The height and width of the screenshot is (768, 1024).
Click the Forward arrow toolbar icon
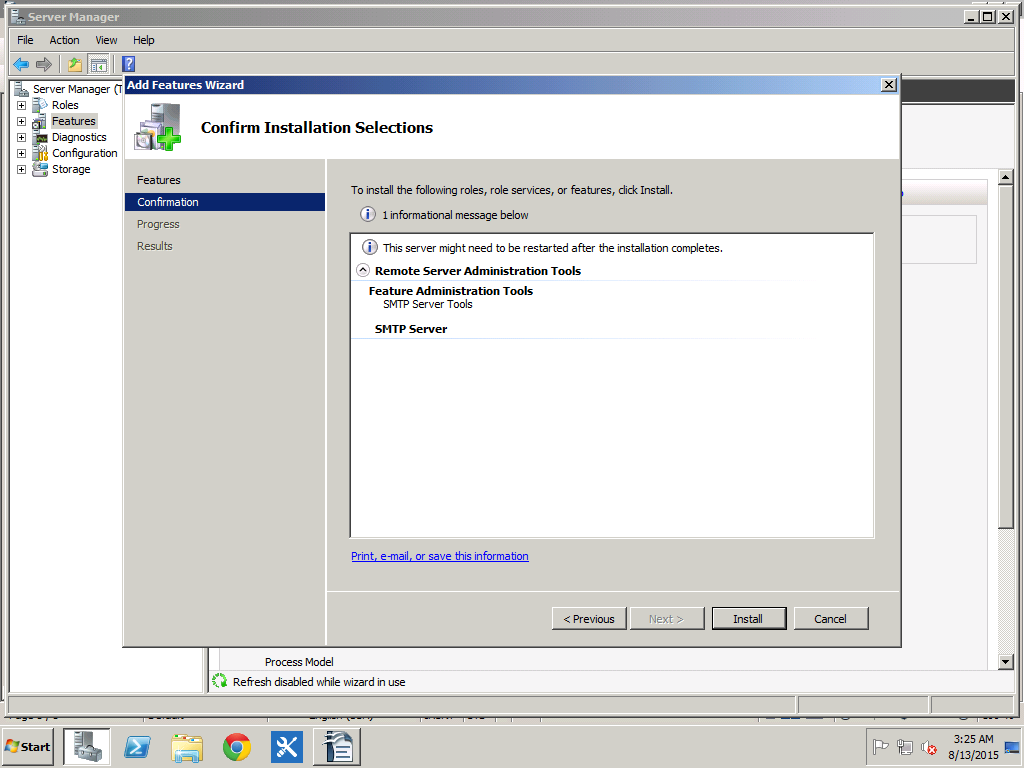click(44, 64)
